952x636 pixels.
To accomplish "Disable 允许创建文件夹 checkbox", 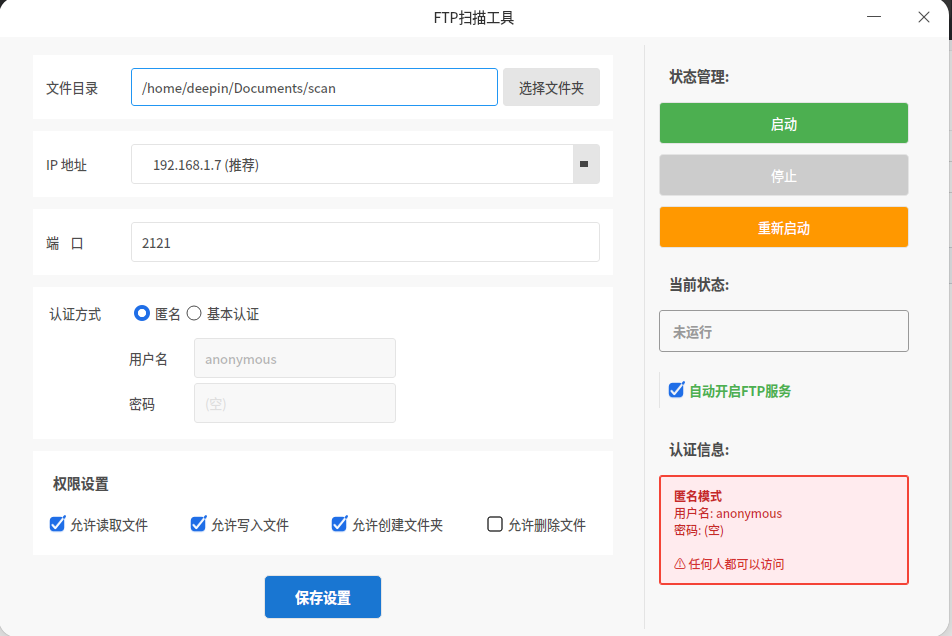I will (x=339, y=524).
